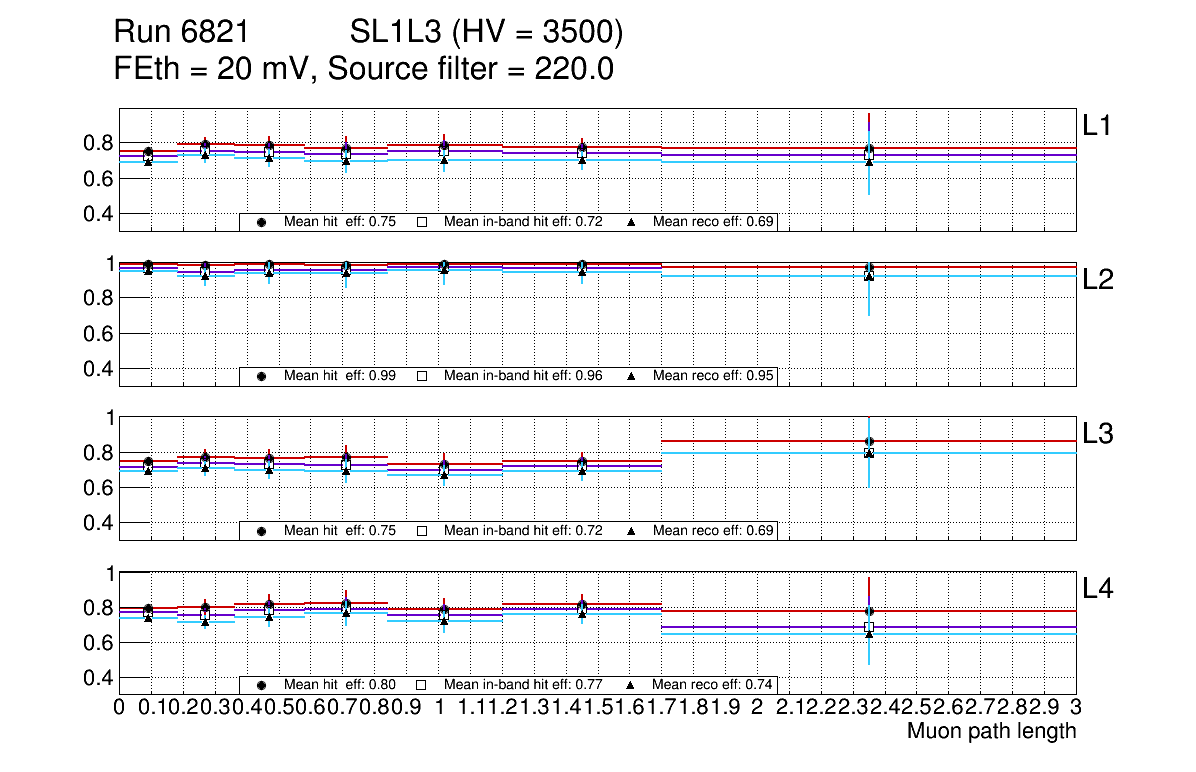
Task: Click the 'Muon path length' axis title
Action: coord(991,731)
